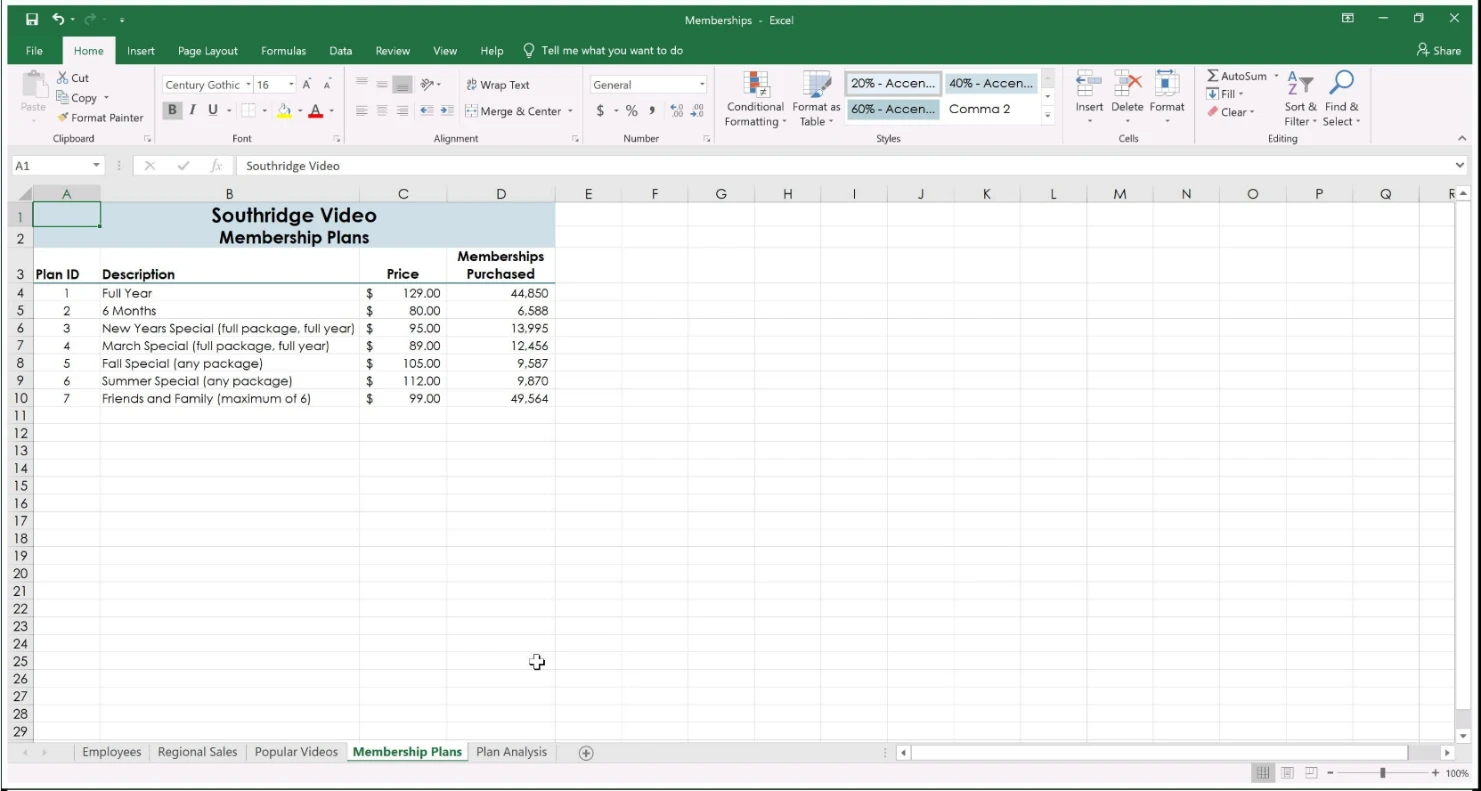The width and height of the screenshot is (1481, 791).
Task: Open the Page Layout ribbon tab
Action: [x=207, y=51]
